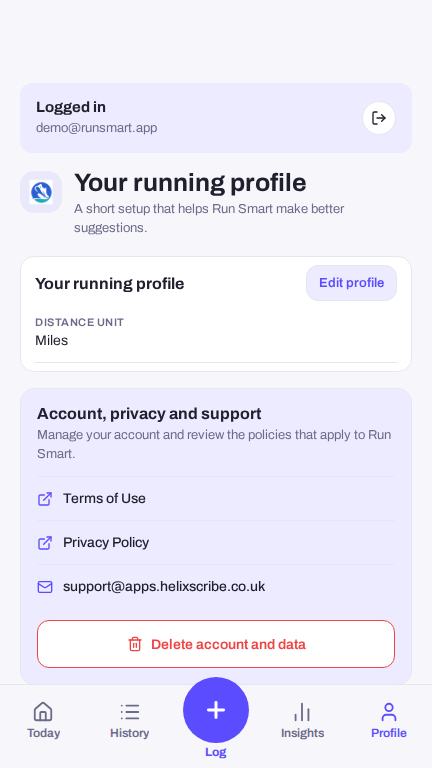
Task: Click Delete account and data button
Action: tap(216, 644)
